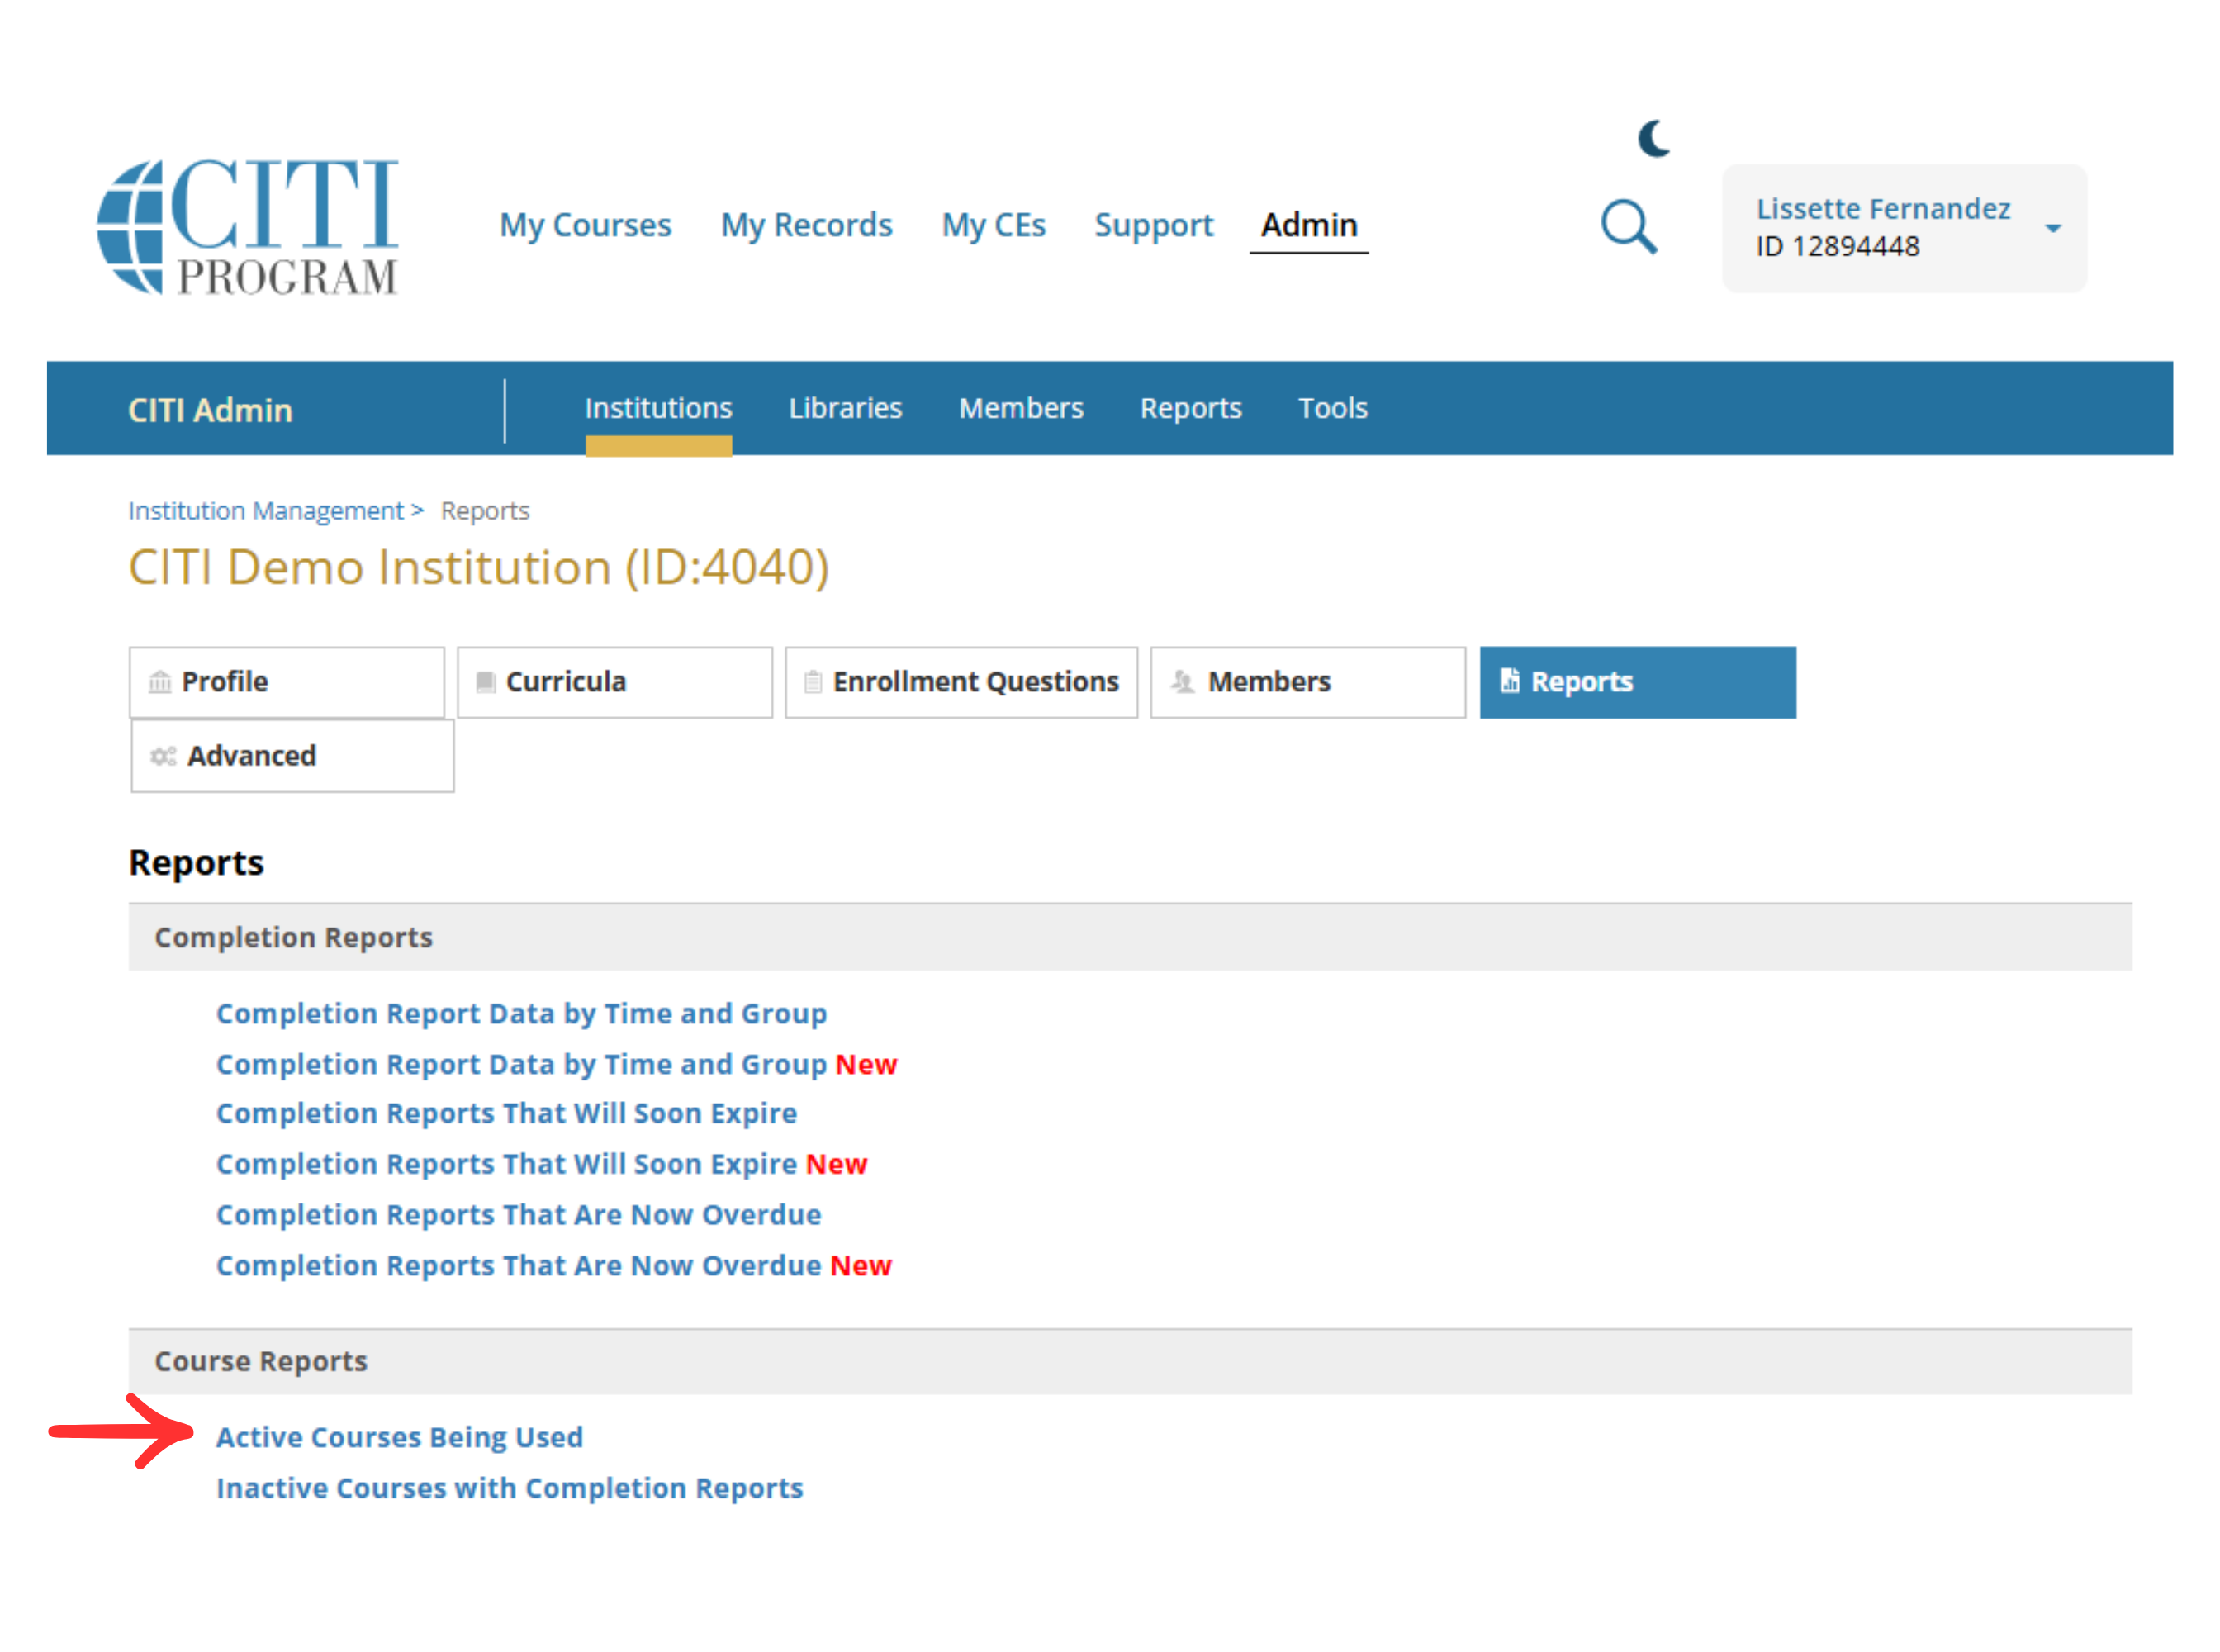Open the institution Members tab button

(x=1307, y=682)
